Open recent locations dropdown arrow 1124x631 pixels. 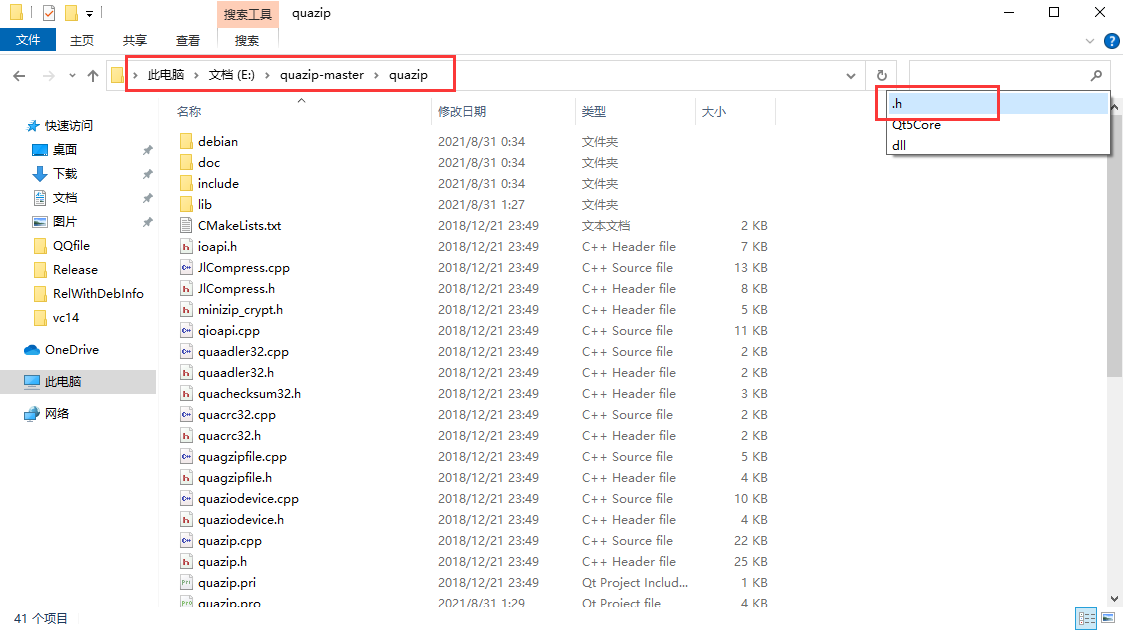[72, 75]
